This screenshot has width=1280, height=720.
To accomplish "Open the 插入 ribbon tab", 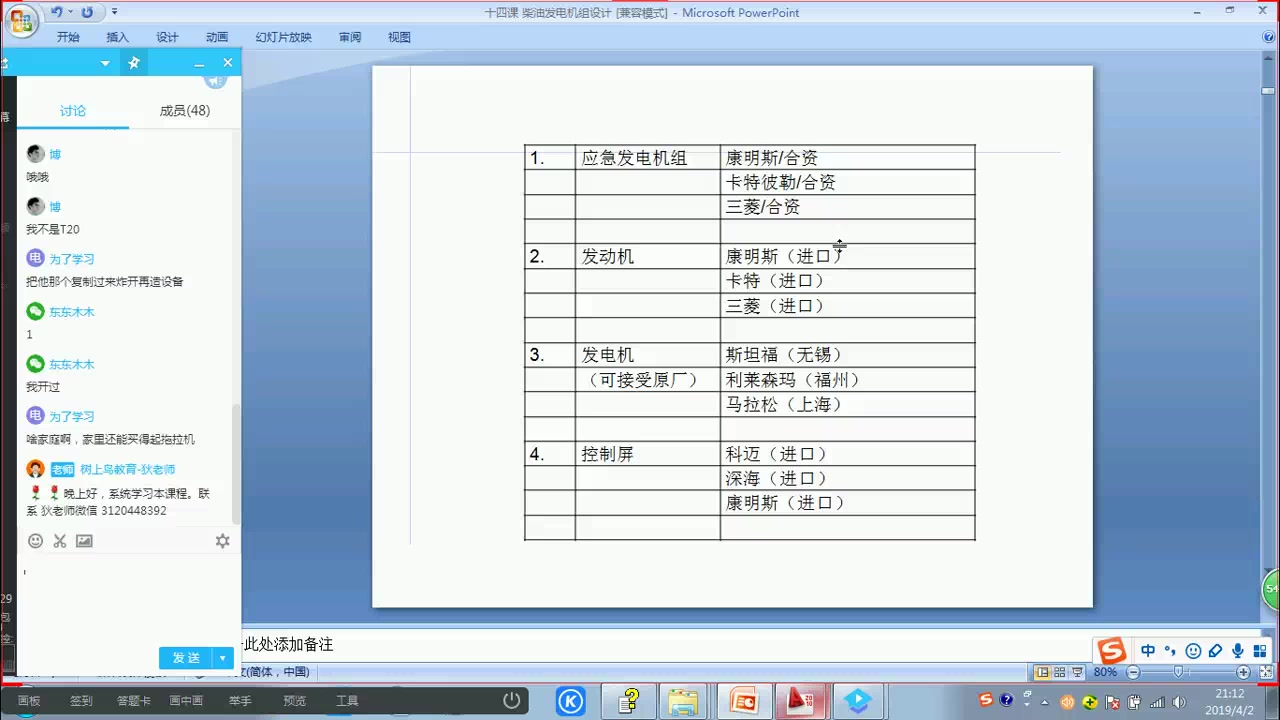I will 118,37.
